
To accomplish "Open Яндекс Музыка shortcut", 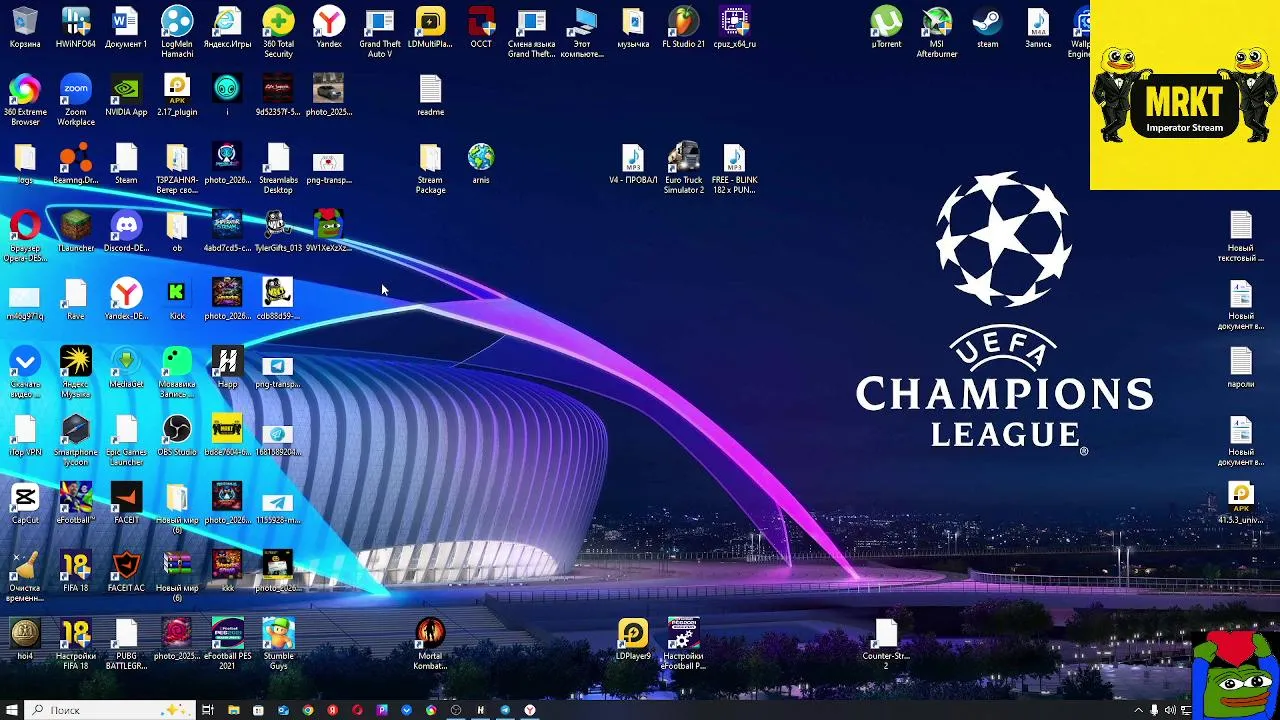I will coord(75,372).
